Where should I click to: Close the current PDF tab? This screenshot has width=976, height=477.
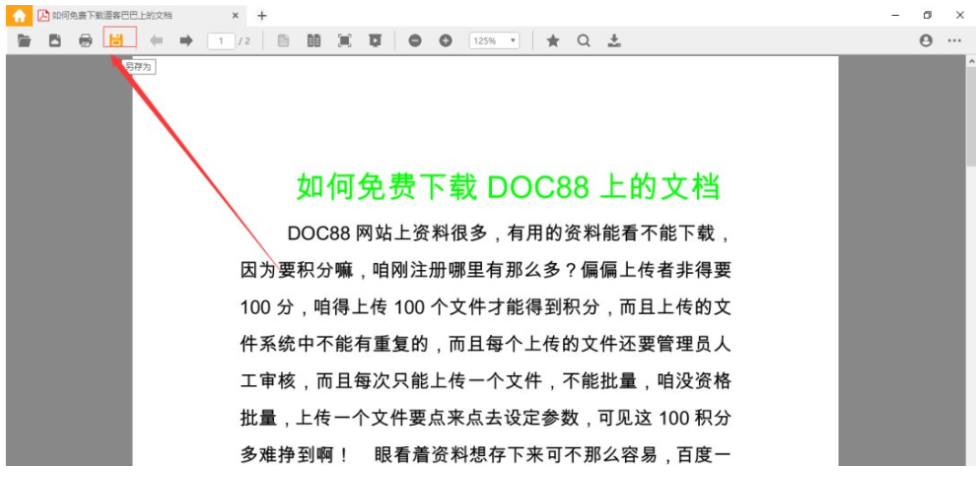pyautogui.click(x=235, y=16)
